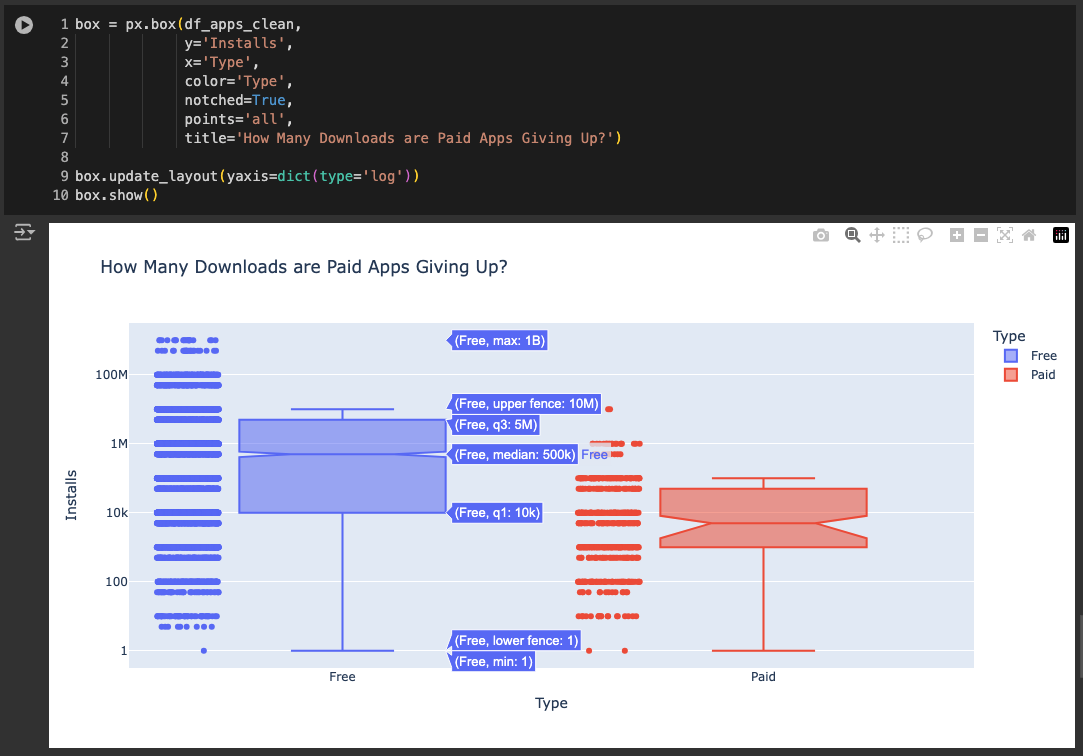Click the Paid outlier point near 10M

(609, 409)
